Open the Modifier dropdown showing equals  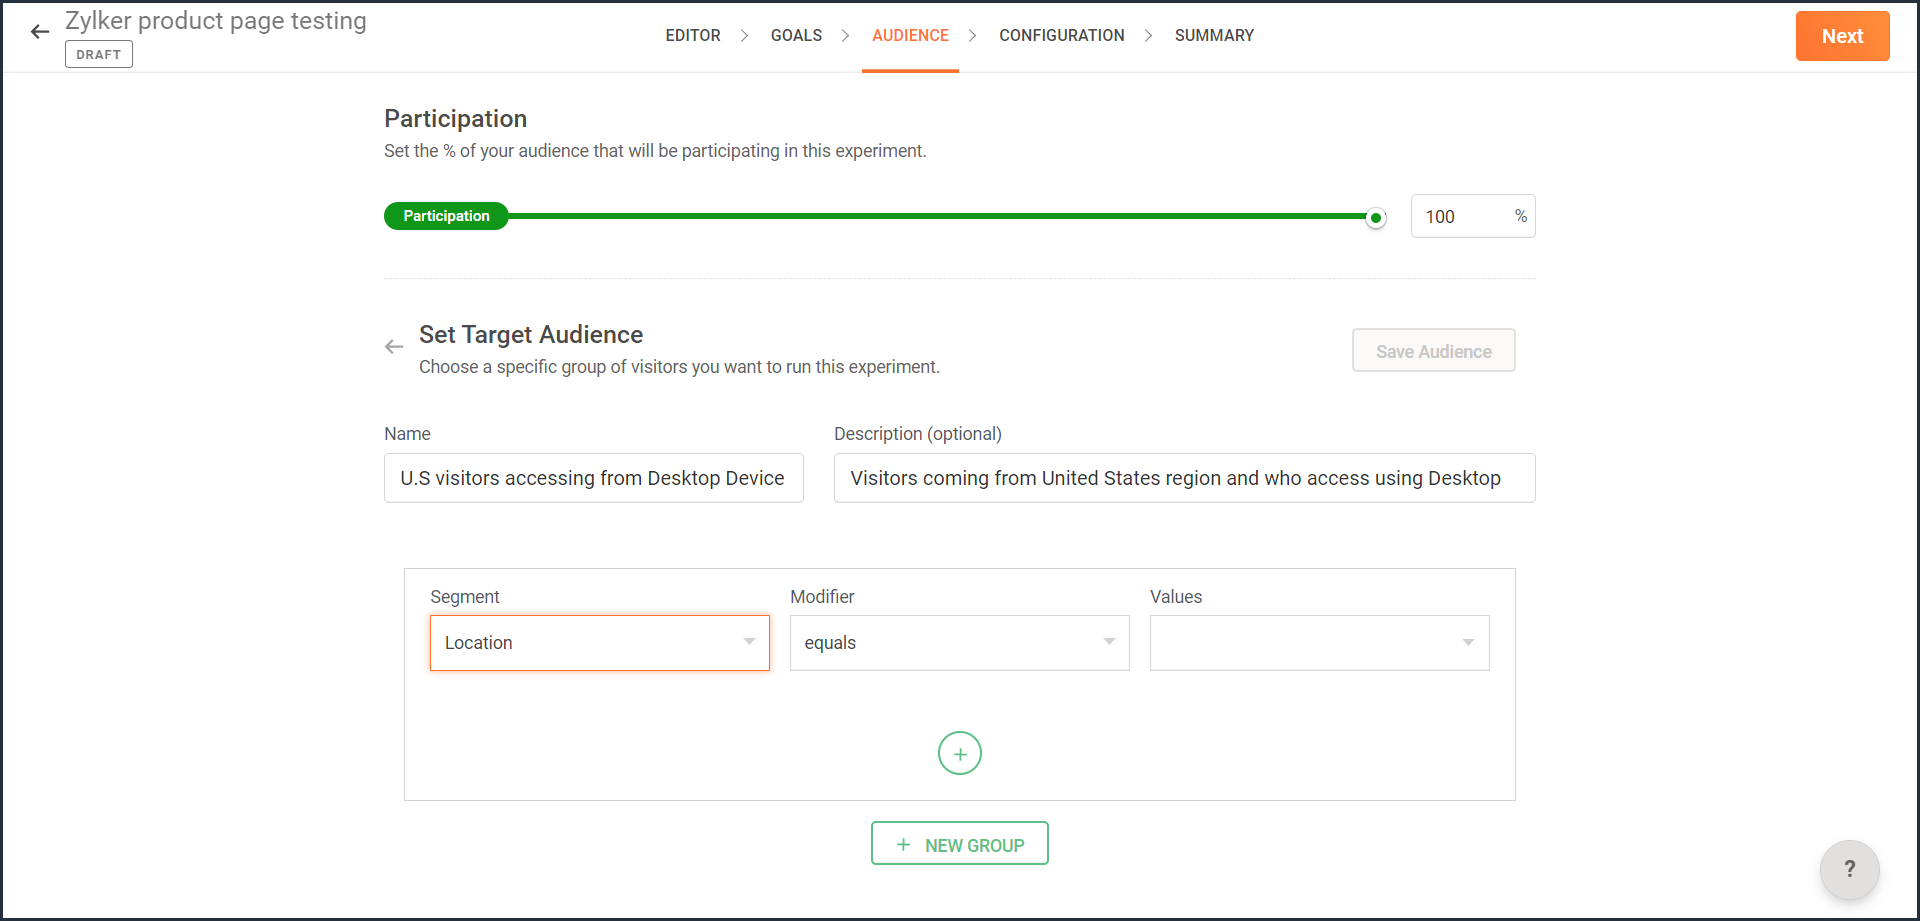[x=959, y=643]
